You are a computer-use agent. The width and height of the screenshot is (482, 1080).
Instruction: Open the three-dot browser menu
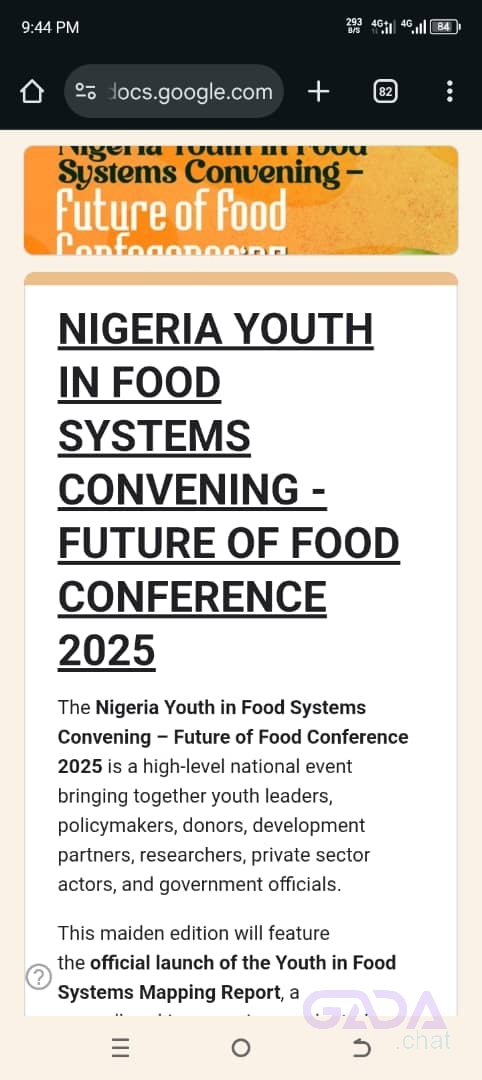[449, 91]
